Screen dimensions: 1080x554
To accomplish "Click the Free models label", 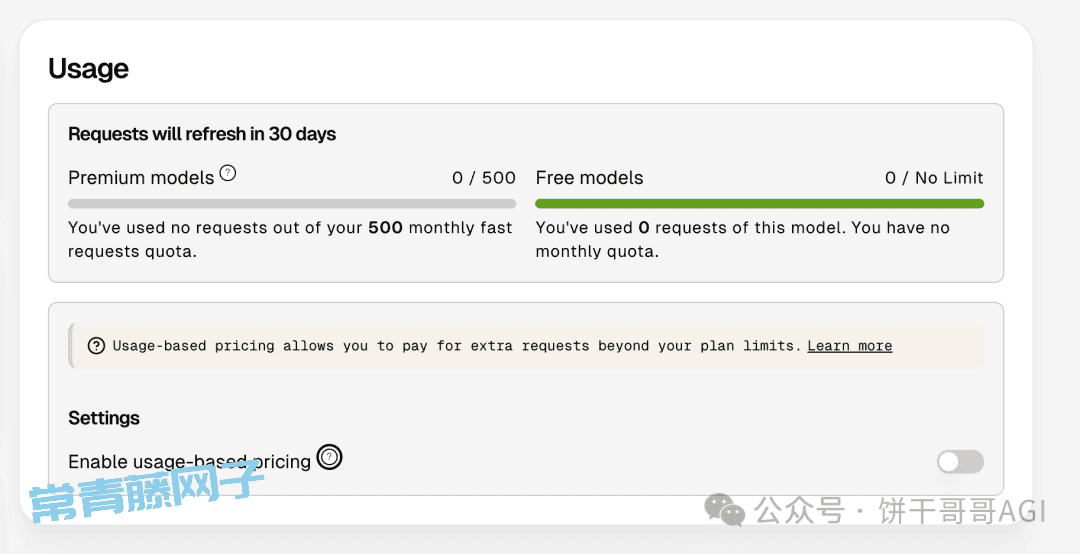I will pyautogui.click(x=589, y=178).
